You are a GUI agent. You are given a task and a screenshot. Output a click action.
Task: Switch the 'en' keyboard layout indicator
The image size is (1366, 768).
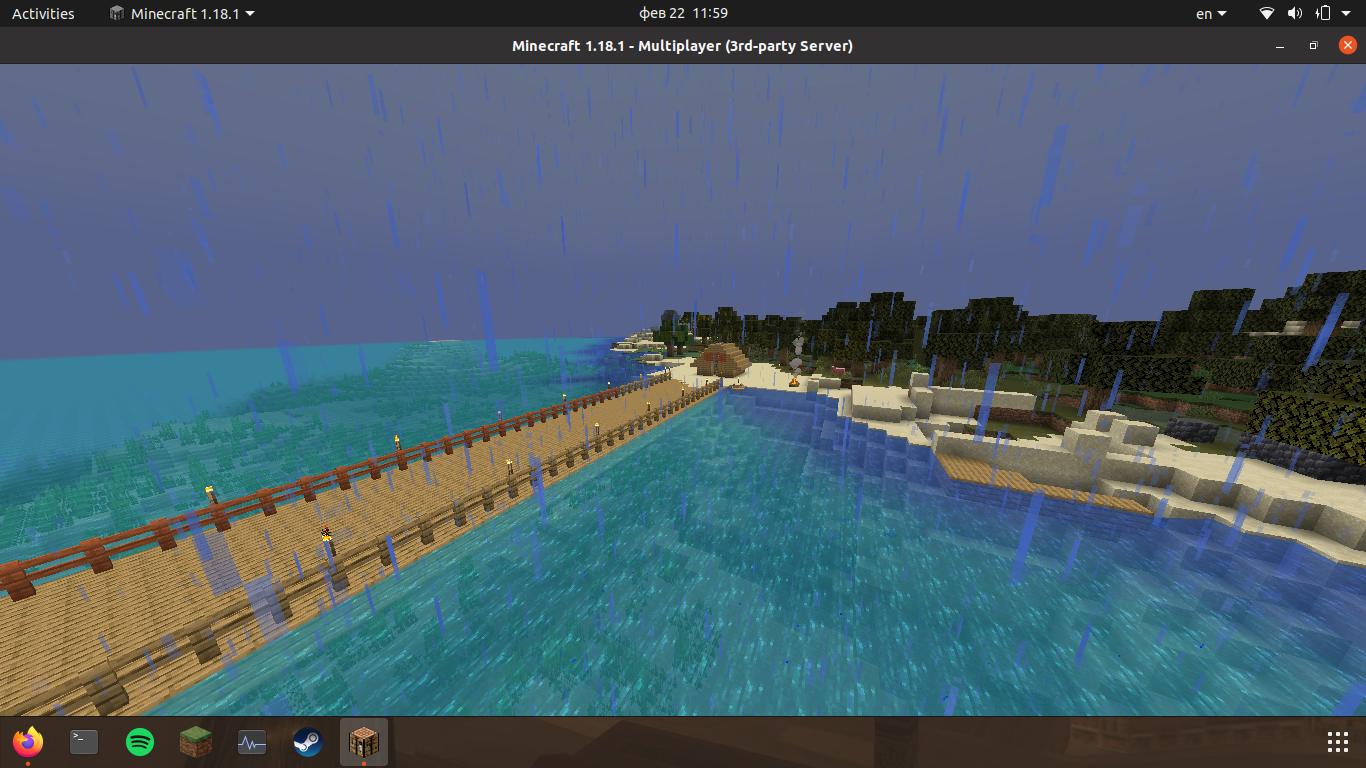(x=1211, y=13)
